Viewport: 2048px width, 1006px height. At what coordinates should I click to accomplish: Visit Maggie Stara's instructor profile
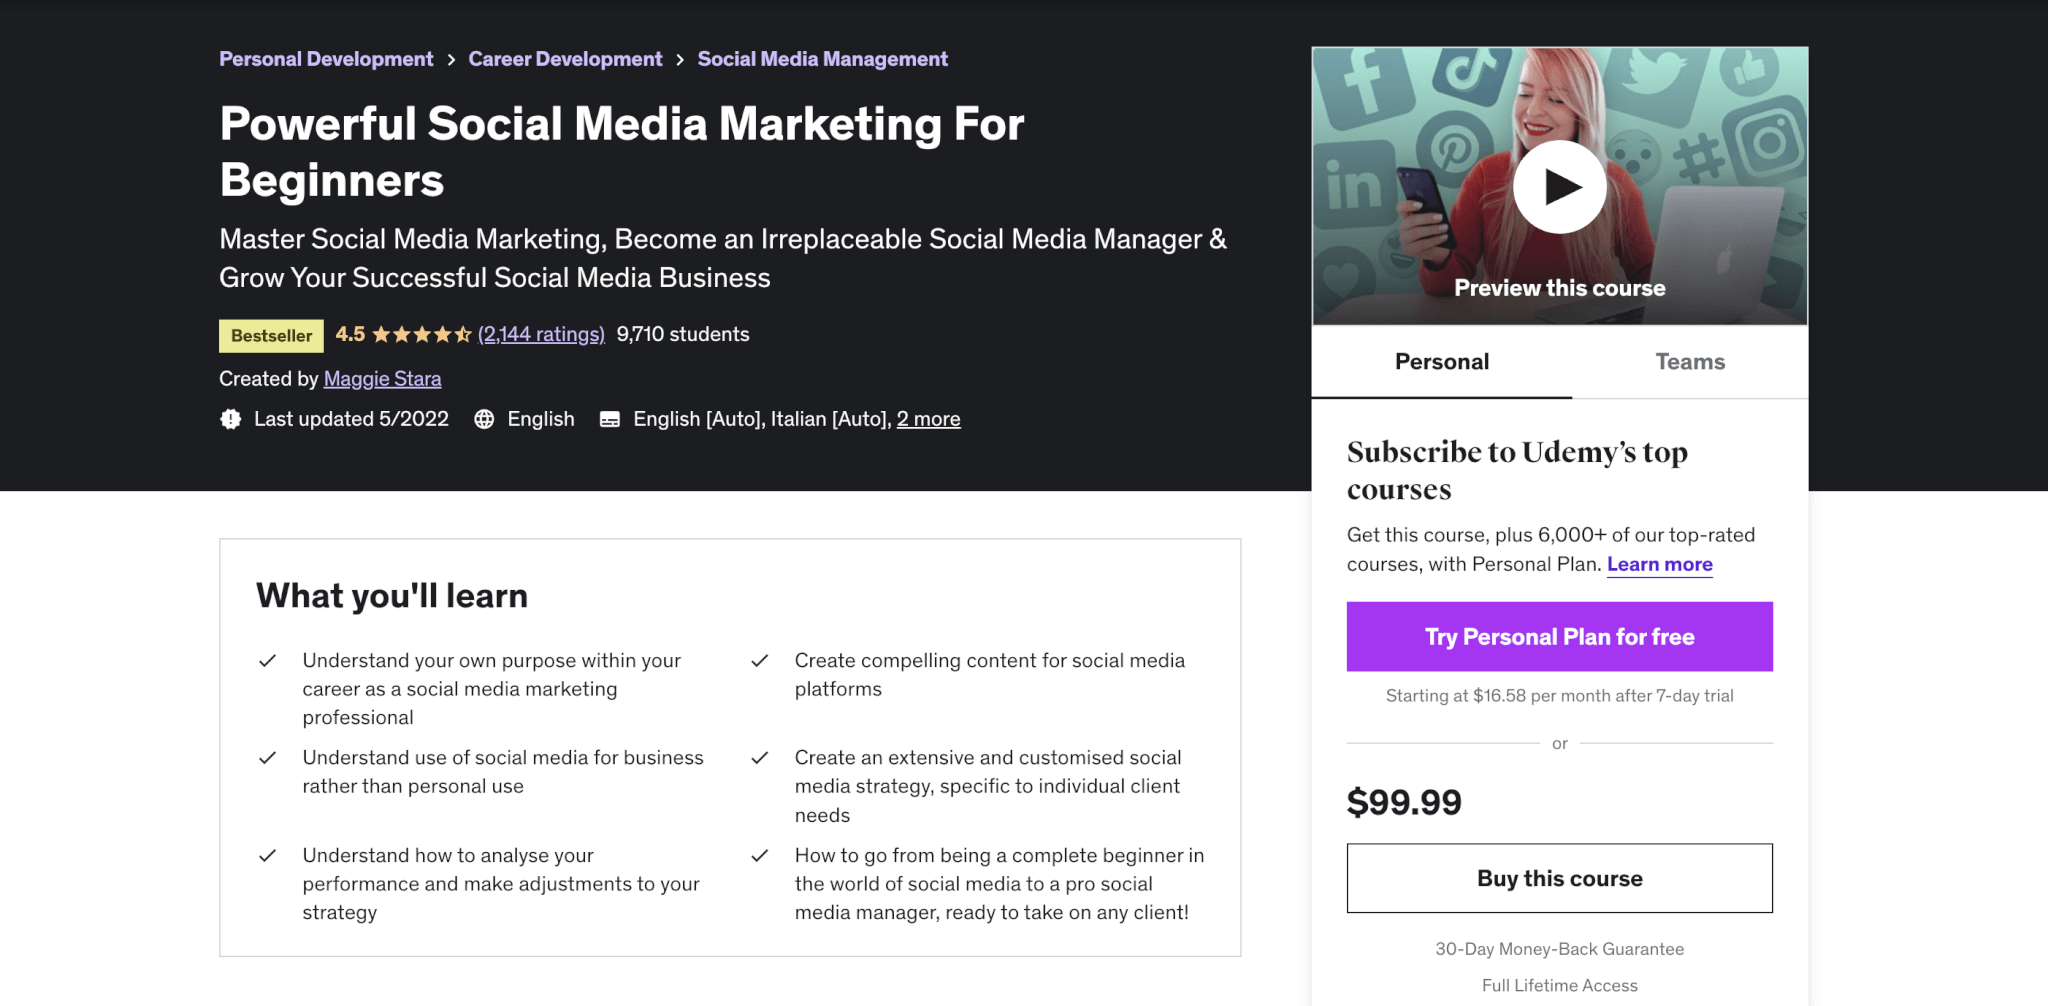[x=382, y=379]
